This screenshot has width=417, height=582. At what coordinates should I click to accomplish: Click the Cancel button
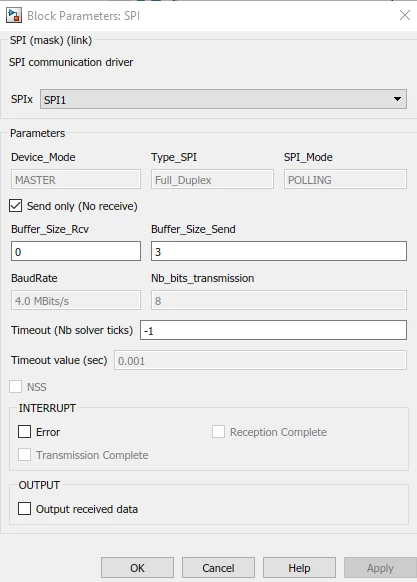click(218, 568)
